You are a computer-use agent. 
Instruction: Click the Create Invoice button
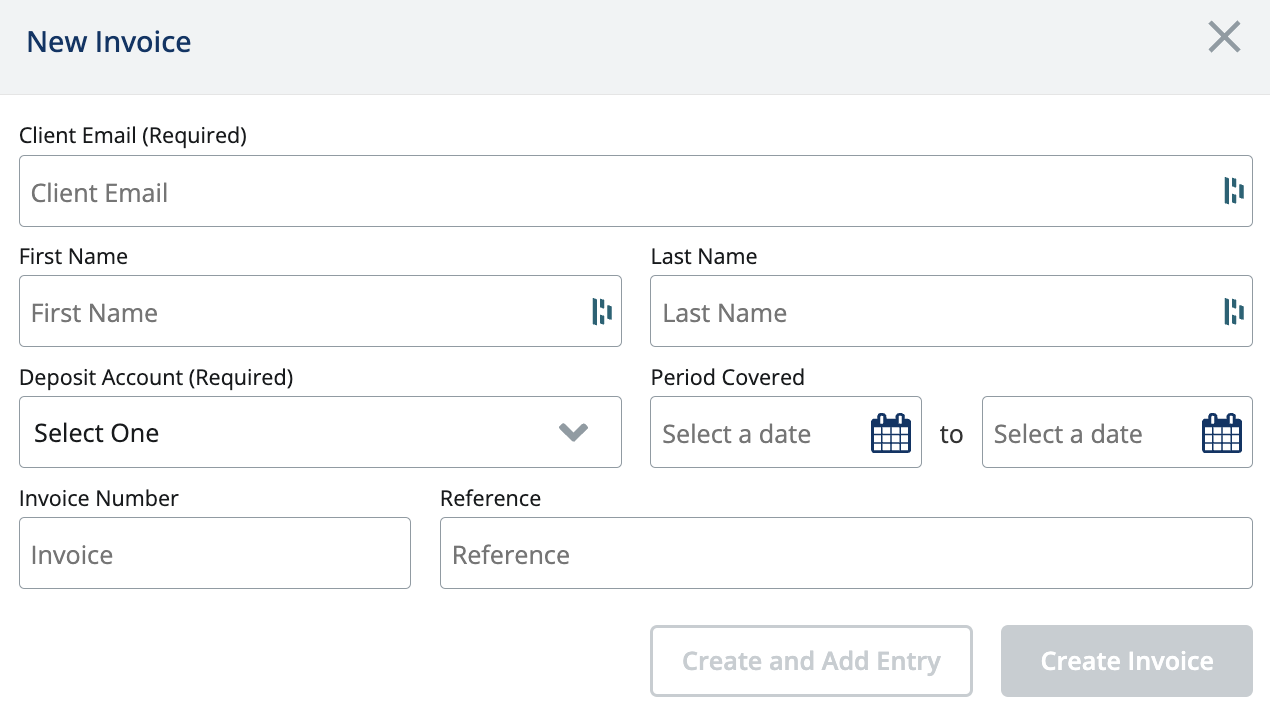coord(1126,661)
